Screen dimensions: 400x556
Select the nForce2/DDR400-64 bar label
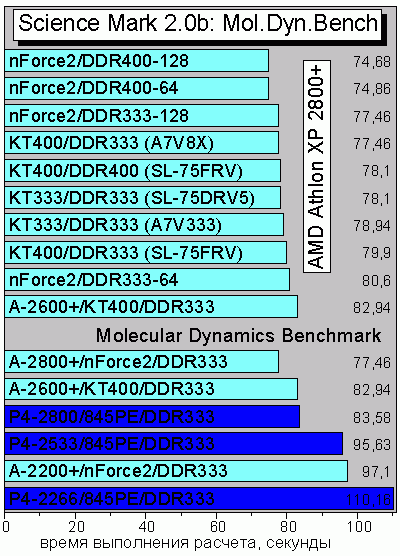tap(93, 88)
